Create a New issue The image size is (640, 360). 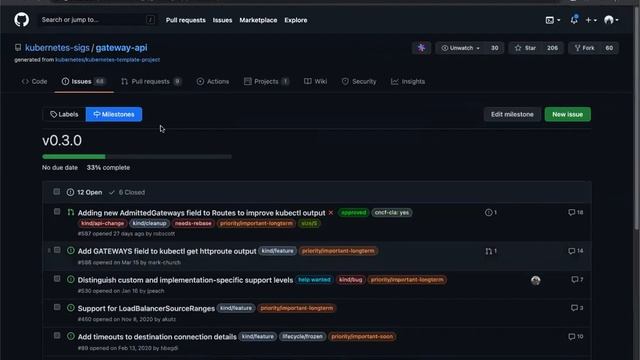[x=567, y=114]
